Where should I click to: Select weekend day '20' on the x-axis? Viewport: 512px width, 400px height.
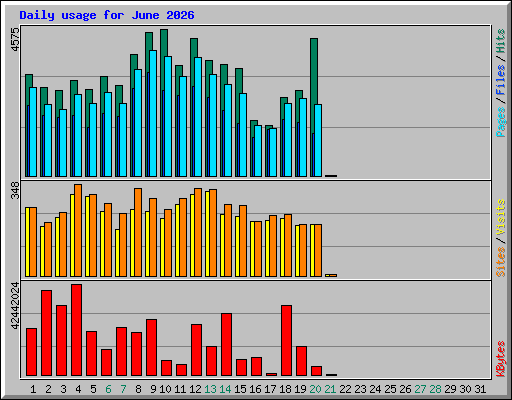tap(315, 389)
